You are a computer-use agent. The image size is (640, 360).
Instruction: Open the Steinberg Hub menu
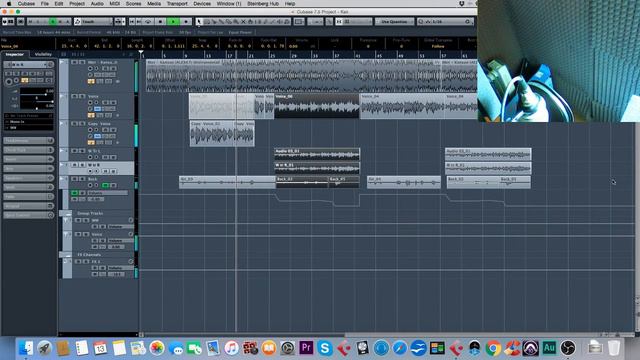click(x=263, y=3)
